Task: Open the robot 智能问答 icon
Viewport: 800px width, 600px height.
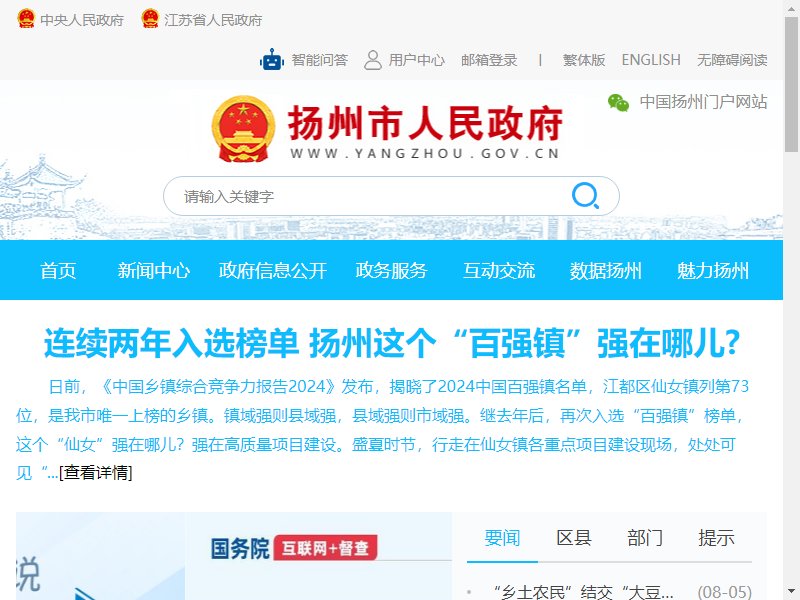Action: point(272,60)
